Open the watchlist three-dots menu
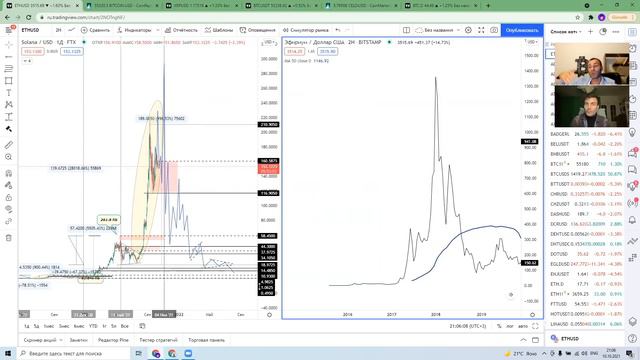 [616, 31]
